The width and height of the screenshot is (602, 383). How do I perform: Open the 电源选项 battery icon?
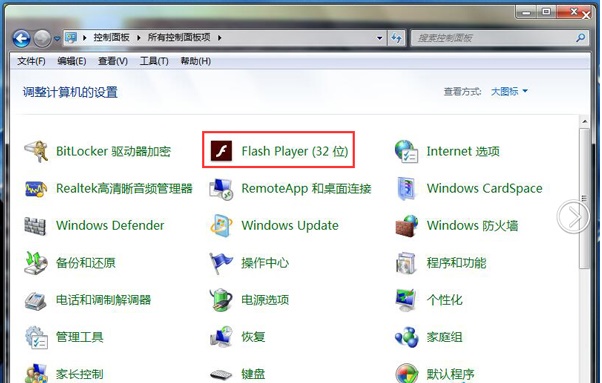(x=221, y=300)
